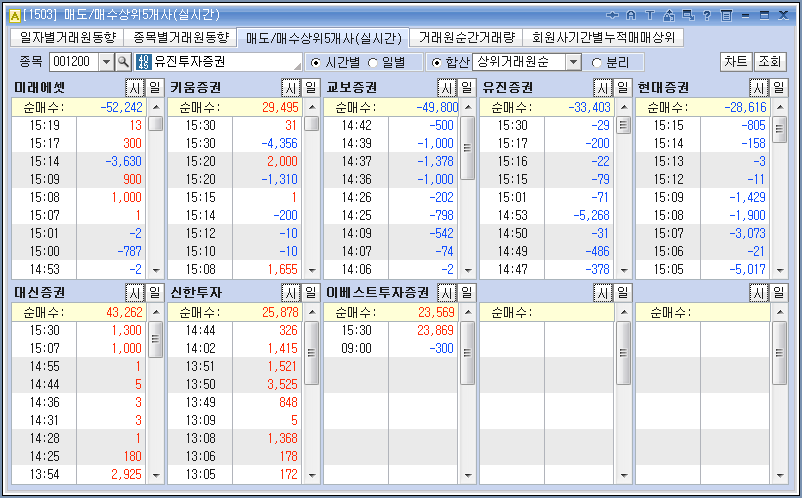Image resolution: width=802 pixels, height=498 pixels.
Task: Click the stock search magnifier icon
Action: pos(123,62)
